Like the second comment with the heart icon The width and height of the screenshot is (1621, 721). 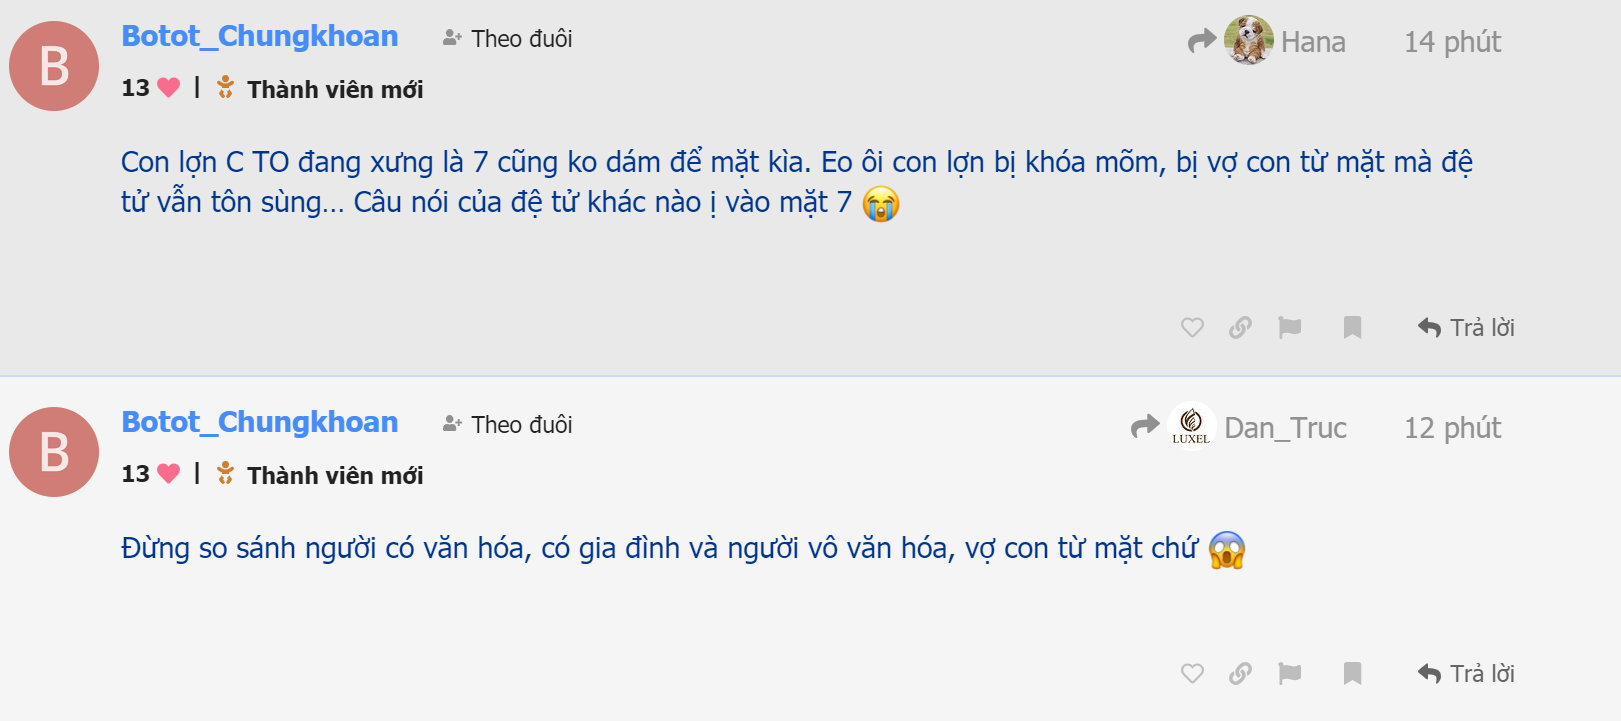1192,674
